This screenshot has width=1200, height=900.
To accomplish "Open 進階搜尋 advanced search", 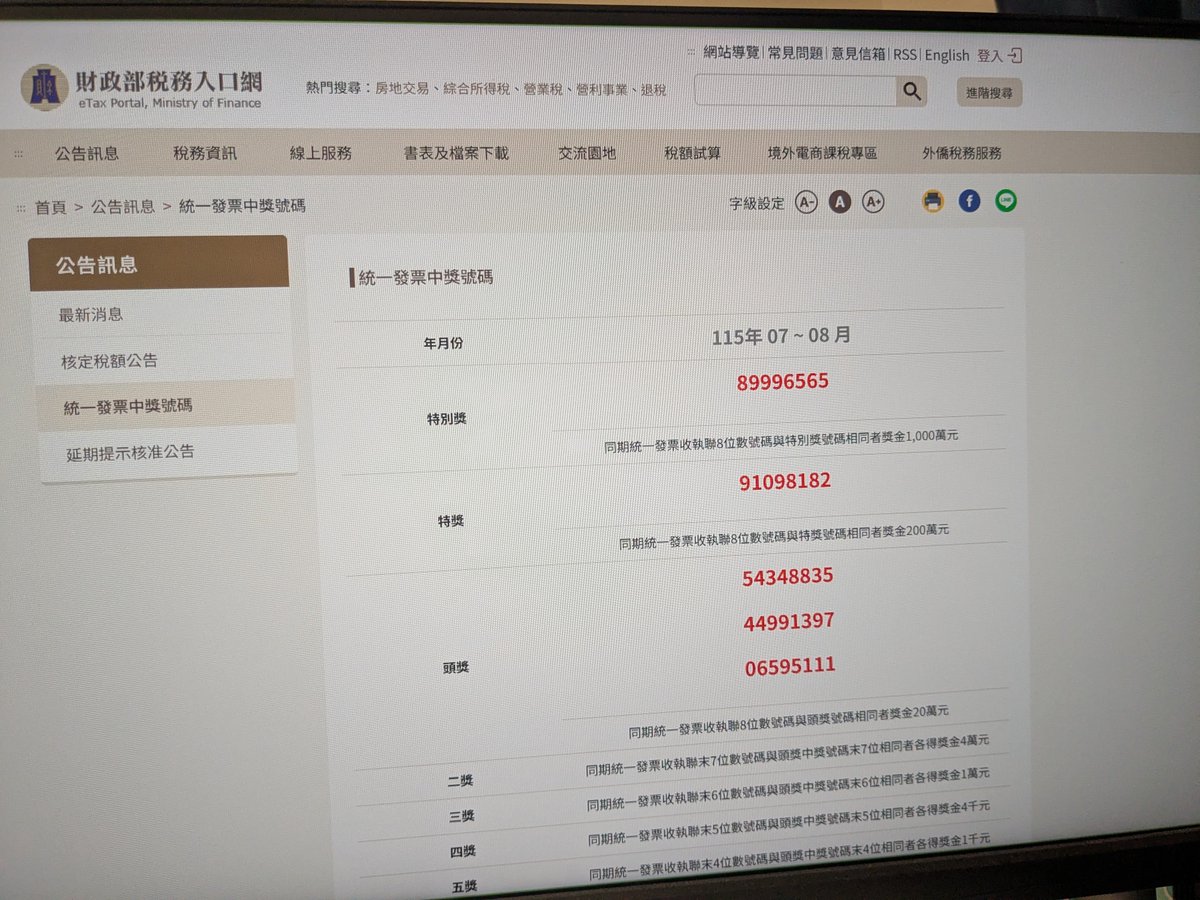I will pyautogui.click(x=989, y=92).
